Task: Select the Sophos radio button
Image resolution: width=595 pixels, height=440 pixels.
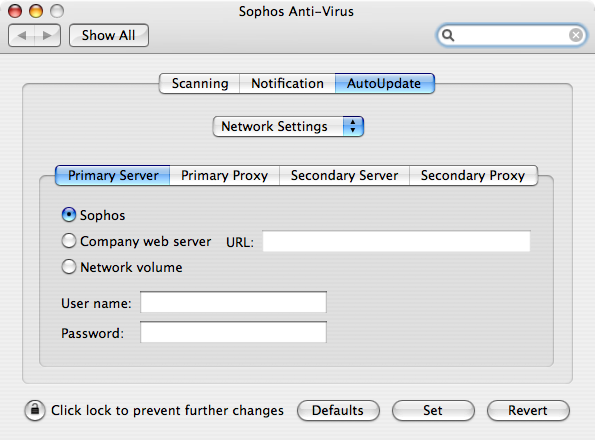Action: click(x=69, y=215)
